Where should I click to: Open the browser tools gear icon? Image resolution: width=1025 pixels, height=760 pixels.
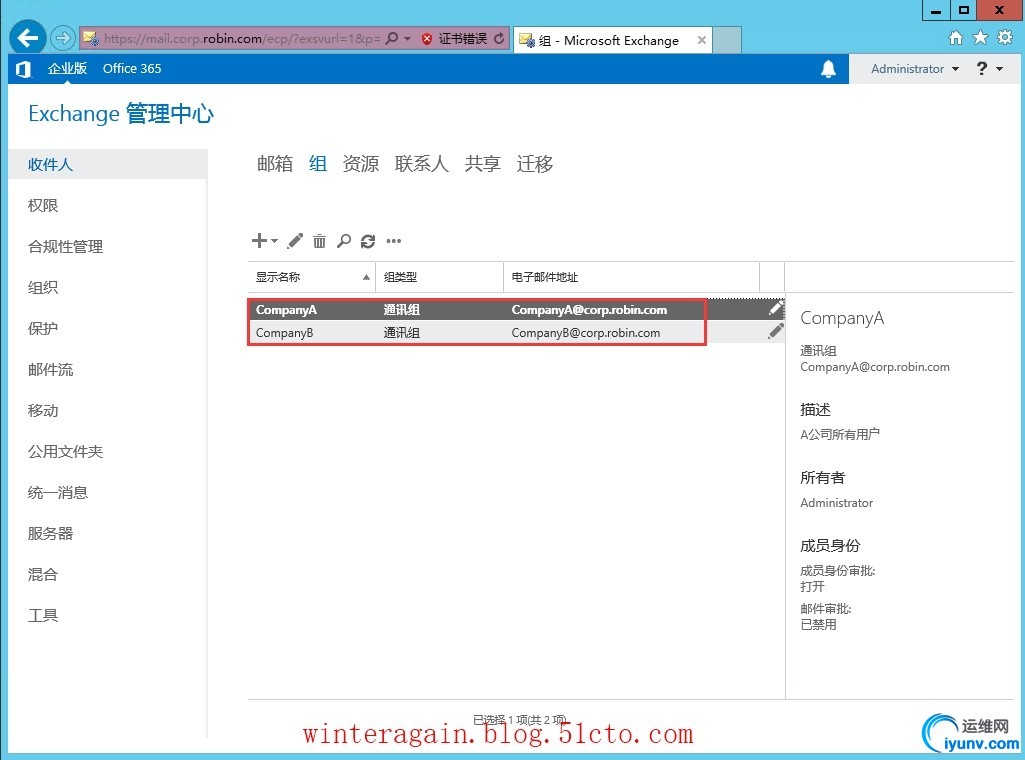pos(1005,38)
